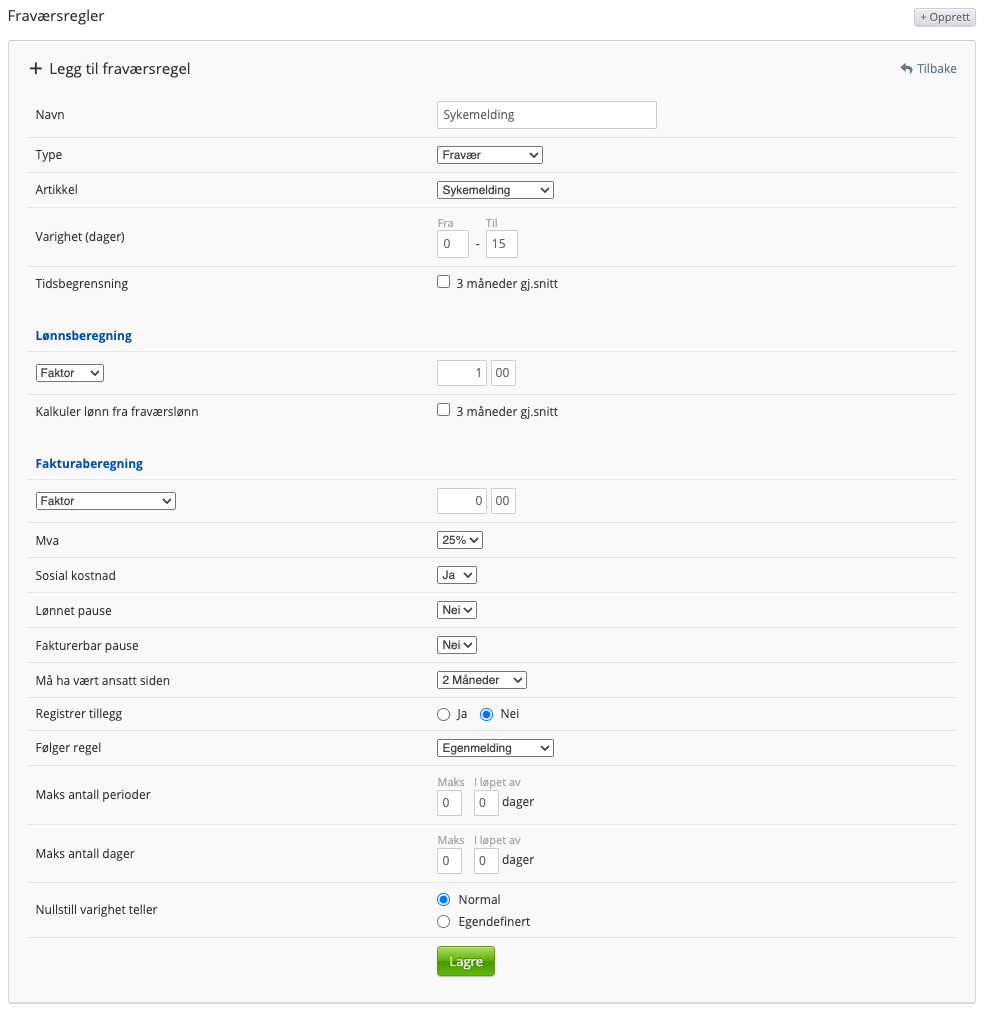
Task: Enable the Tidsbegrensning 3 måneder gj.snitt checkbox
Action: click(444, 282)
